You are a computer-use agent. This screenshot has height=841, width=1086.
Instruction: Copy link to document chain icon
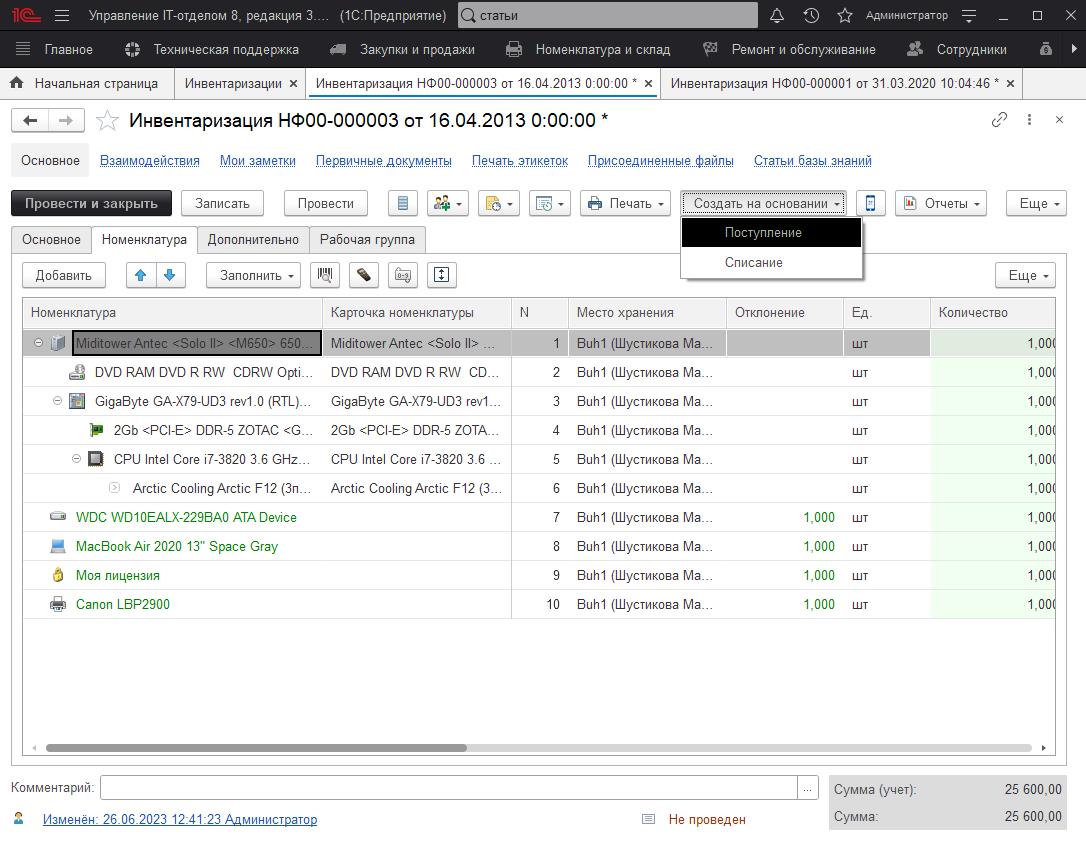pyautogui.click(x=999, y=120)
